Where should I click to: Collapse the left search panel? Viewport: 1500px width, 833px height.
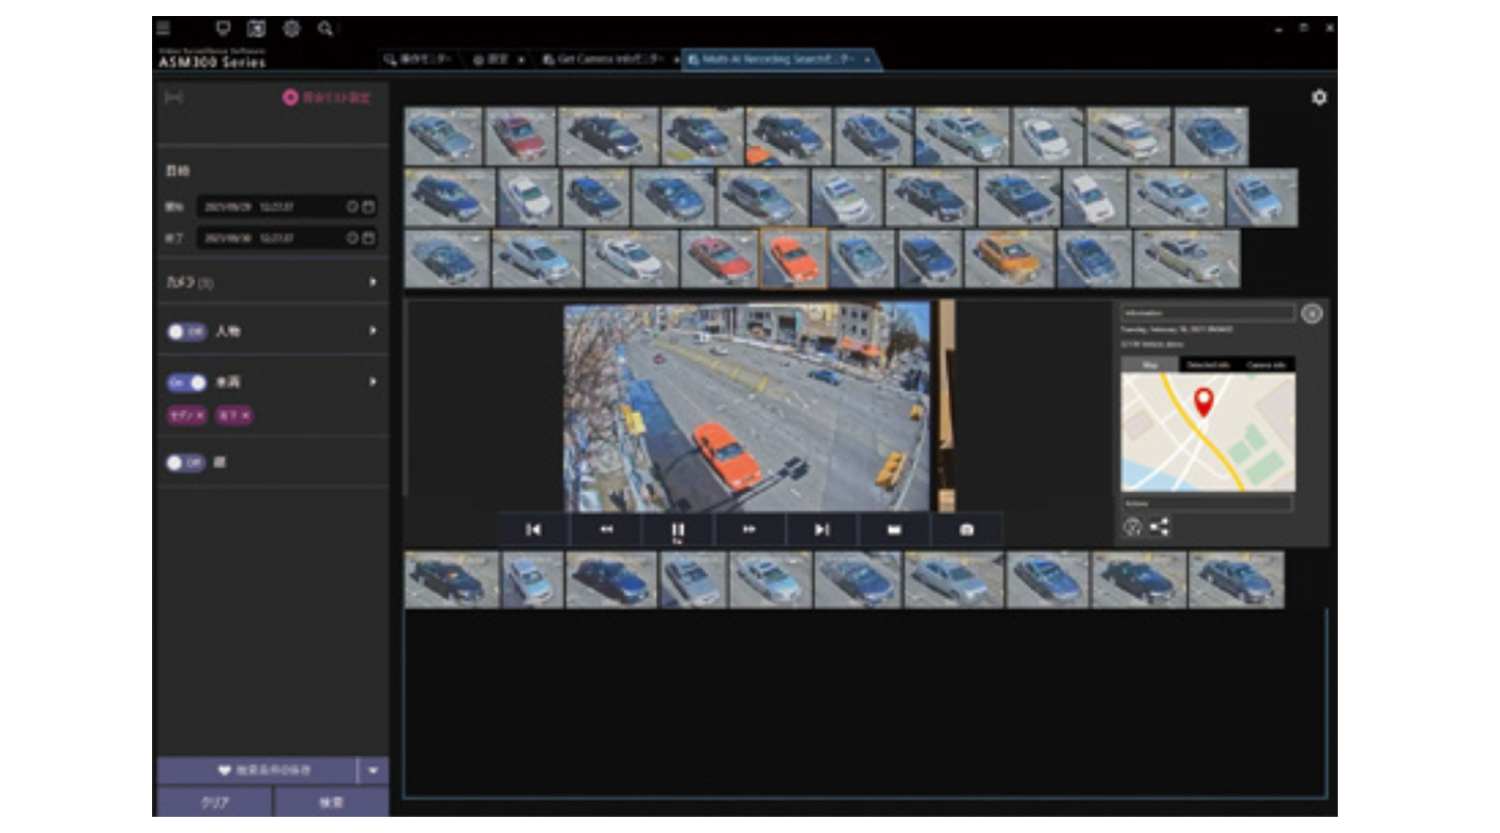click(x=174, y=97)
